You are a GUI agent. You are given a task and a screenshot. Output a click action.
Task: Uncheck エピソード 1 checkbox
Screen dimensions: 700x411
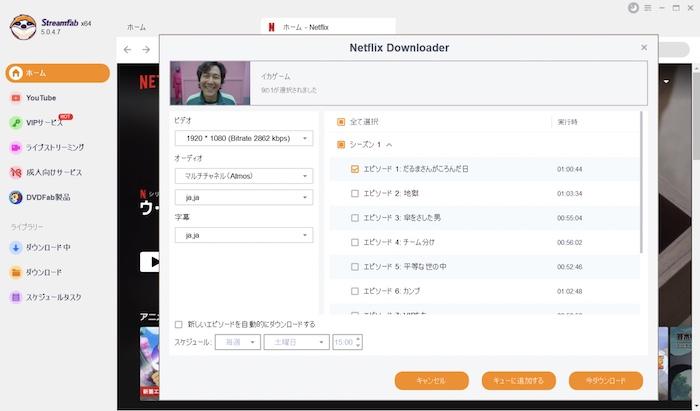click(x=355, y=169)
